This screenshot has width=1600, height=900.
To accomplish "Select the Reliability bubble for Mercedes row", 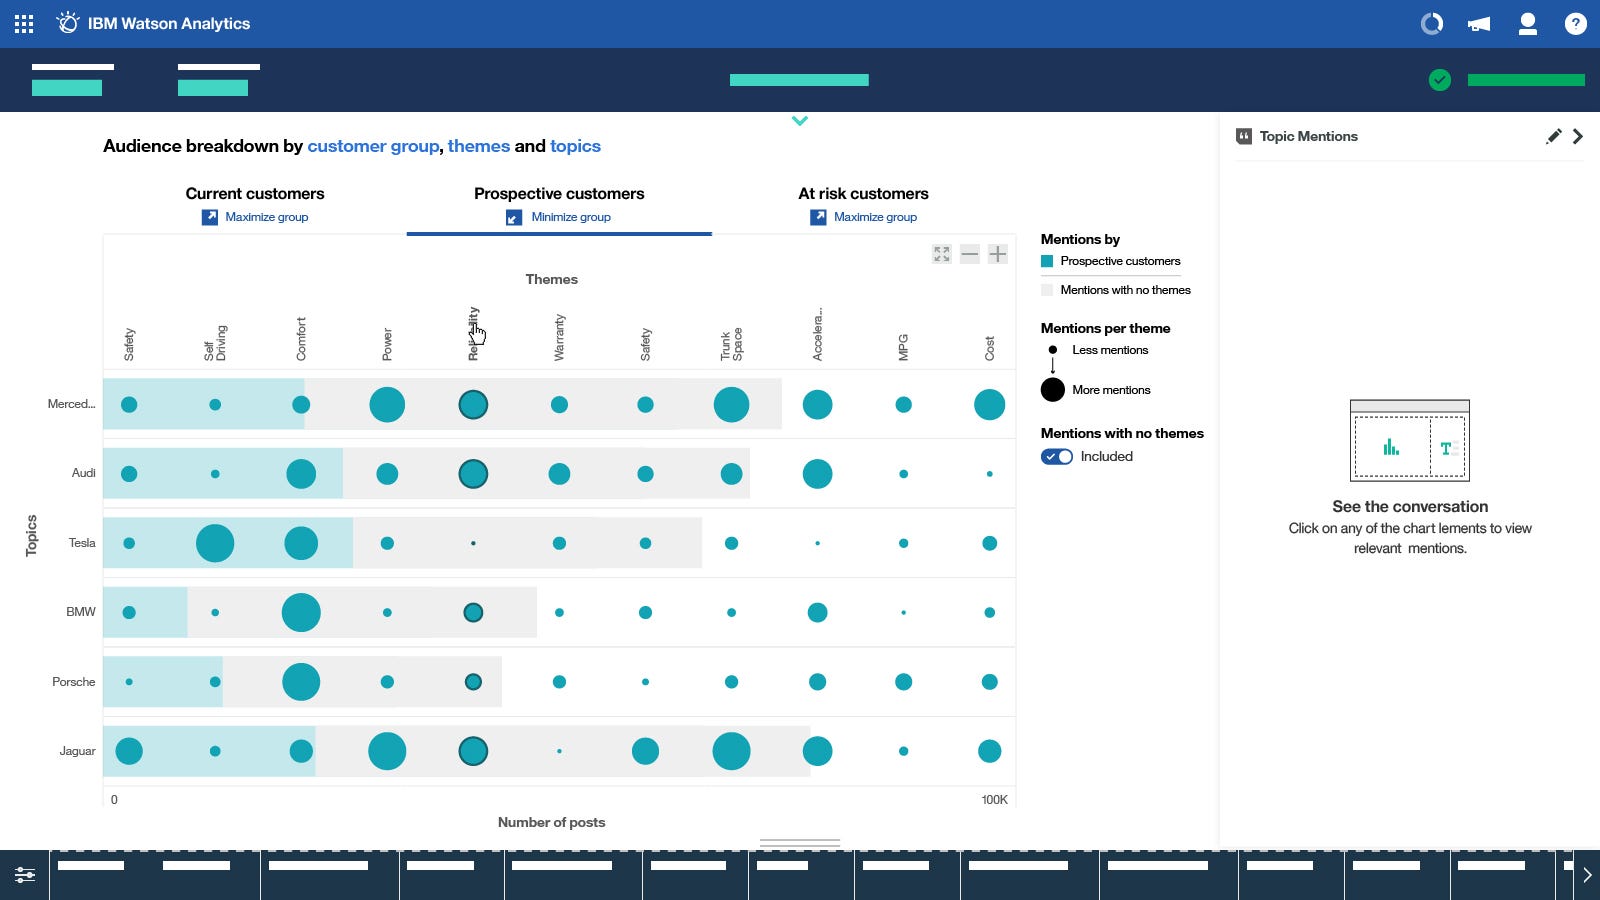I will coord(473,404).
